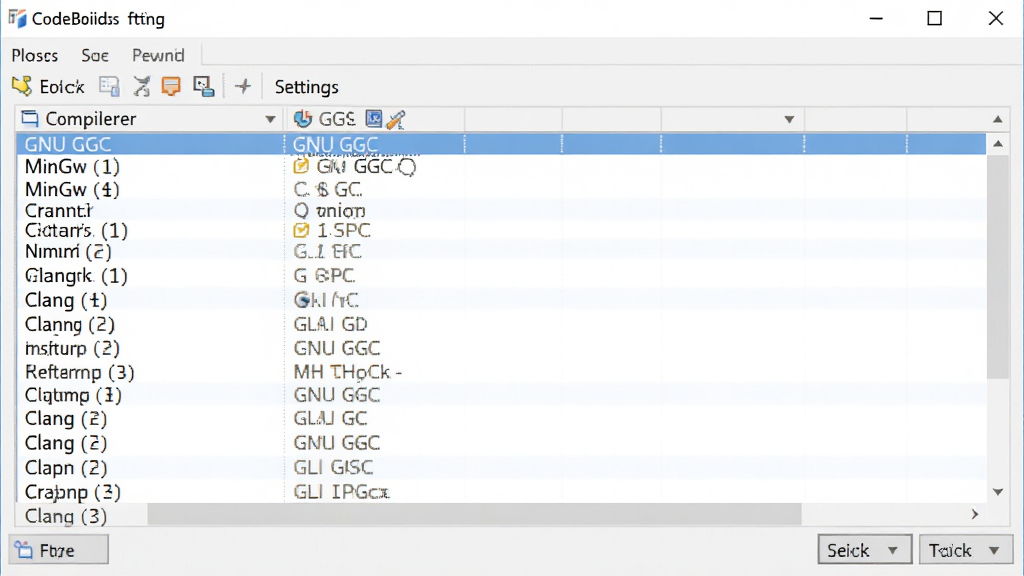The height and width of the screenshot is (576, 1024).
Task: Toggle the checkbox next to 1.SPC
Action: tap(301, 230)
